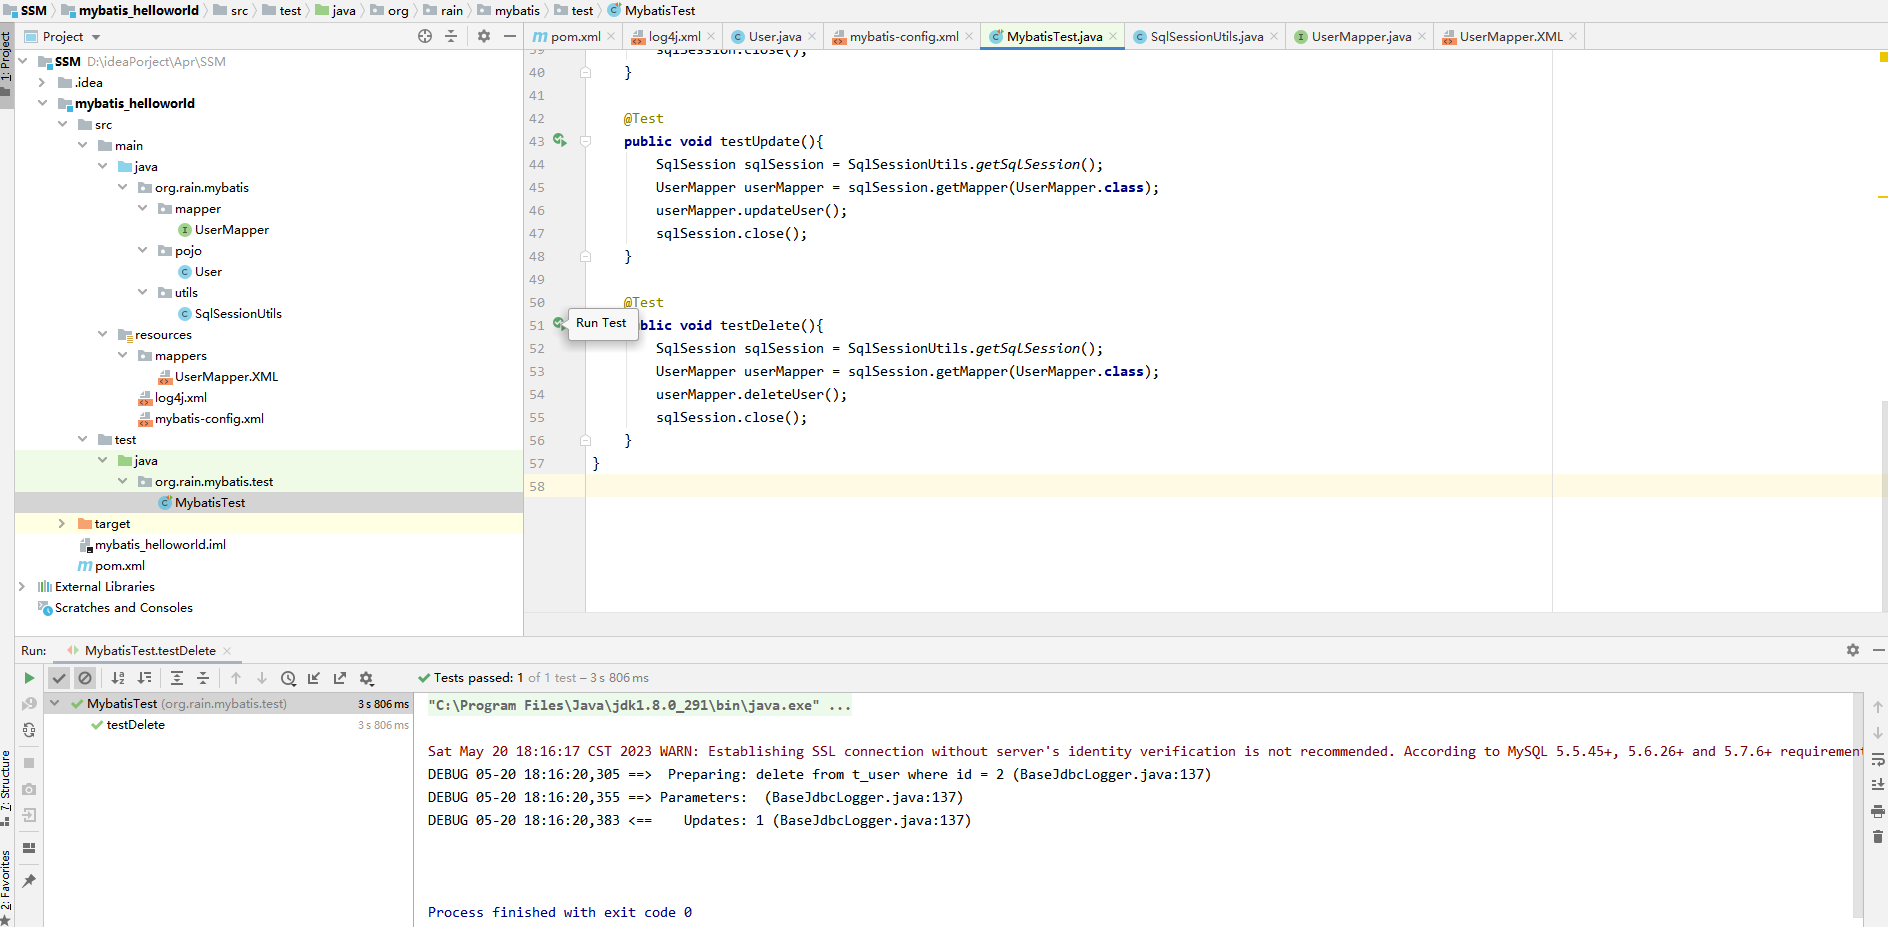Clear console output trash icon
The width and height of the screenshot is (1888, 927).
coord(1878,837)
